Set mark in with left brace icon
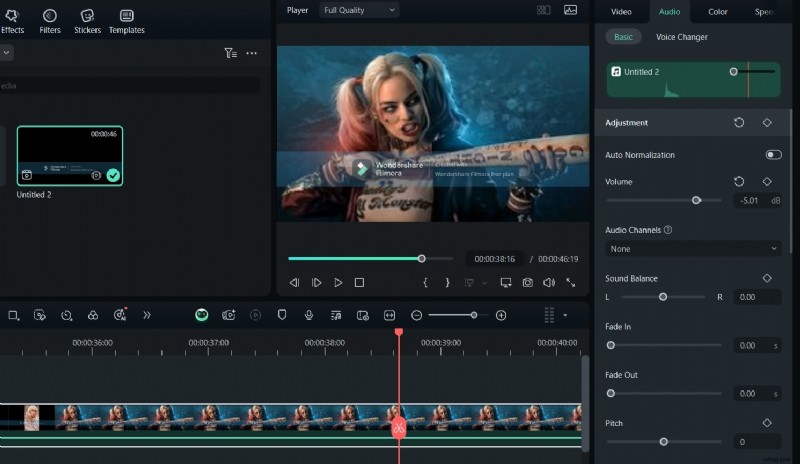This screenshot has width=800, height=464. pyautogui.click(x=425, y=282)
